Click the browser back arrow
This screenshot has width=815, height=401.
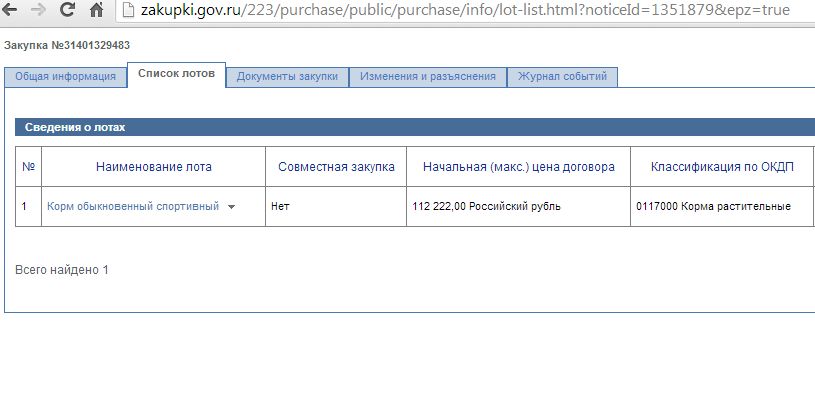pyautogui.click(x=14, y=12)
